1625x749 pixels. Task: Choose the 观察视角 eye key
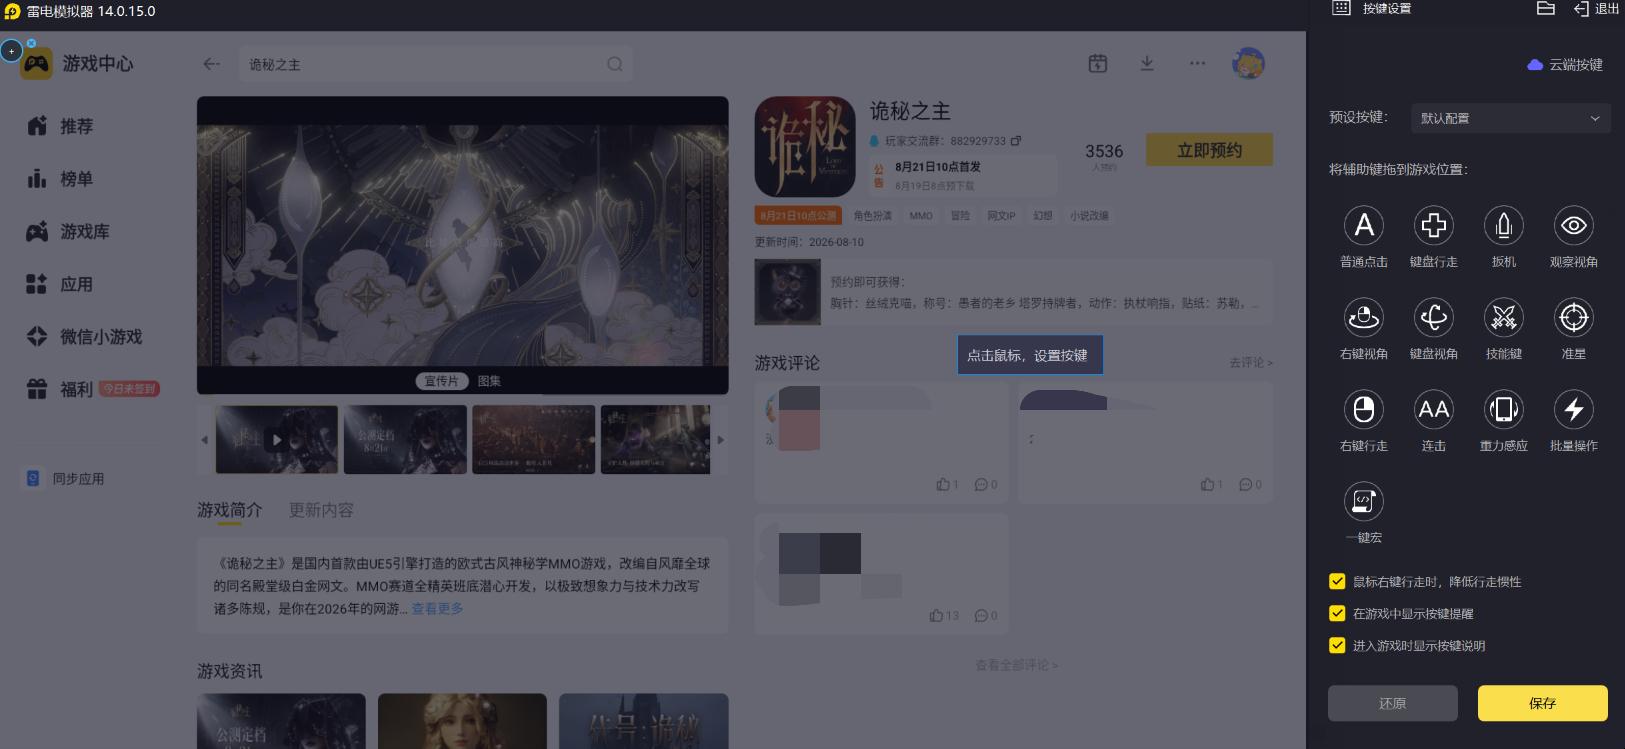tap(1574, 226)
